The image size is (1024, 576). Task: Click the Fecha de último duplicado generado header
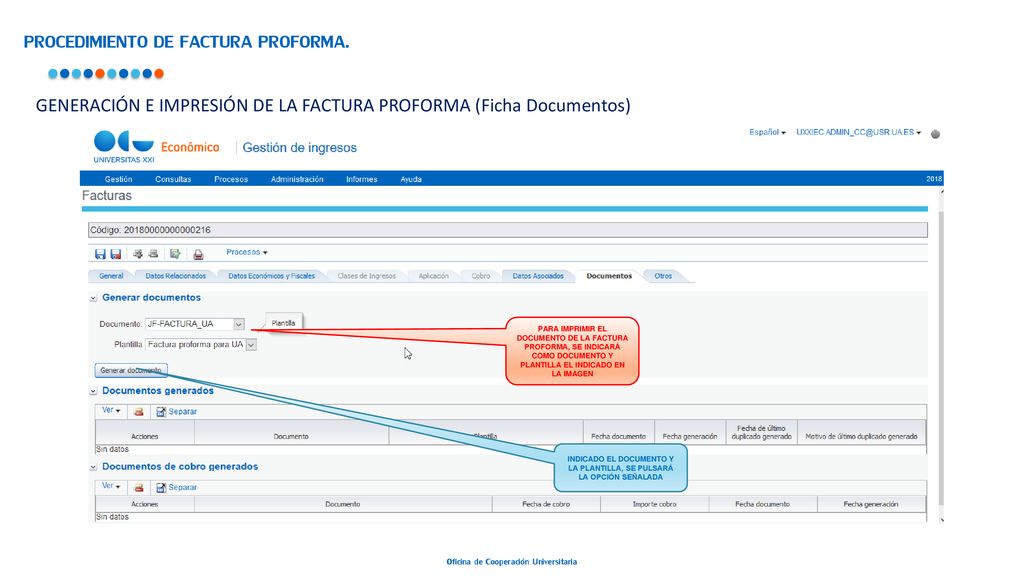coord(761,432)
